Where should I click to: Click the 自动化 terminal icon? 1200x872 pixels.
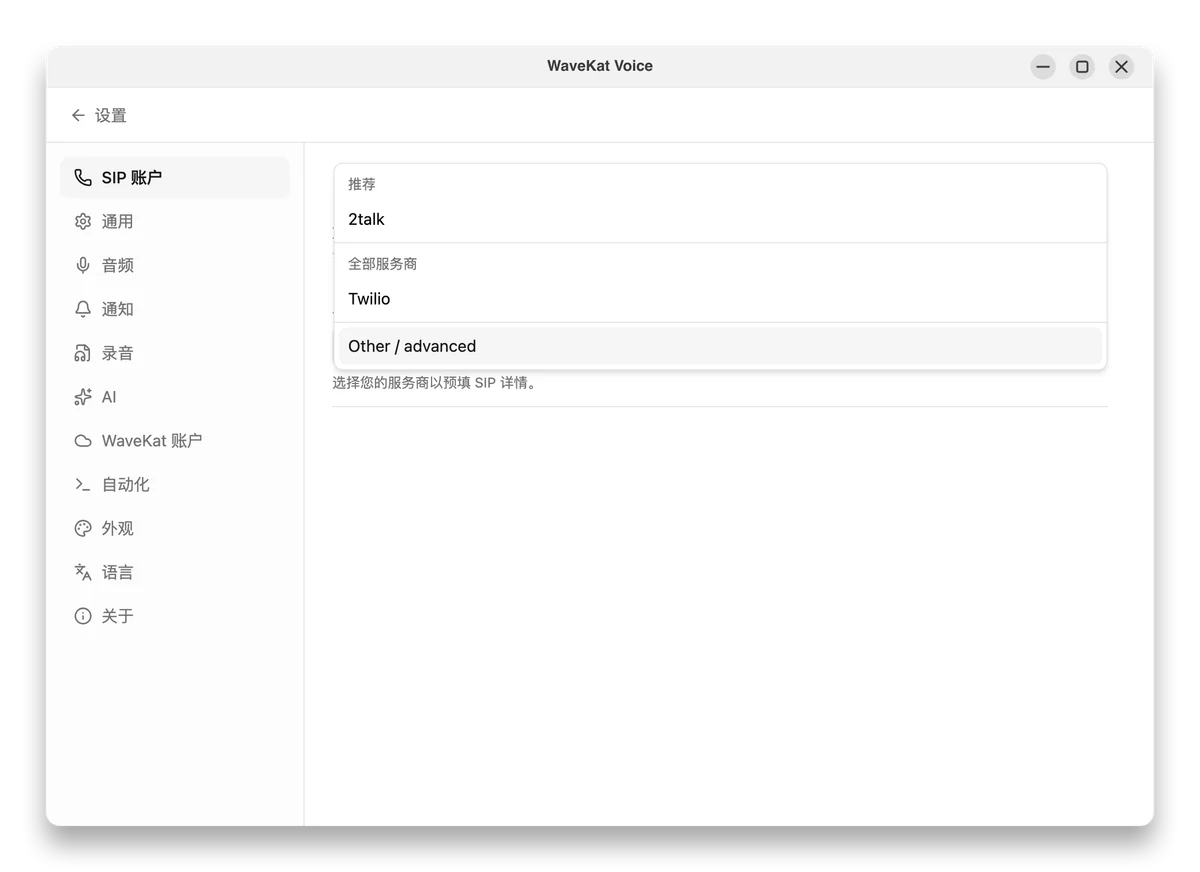tap(83, 485)
